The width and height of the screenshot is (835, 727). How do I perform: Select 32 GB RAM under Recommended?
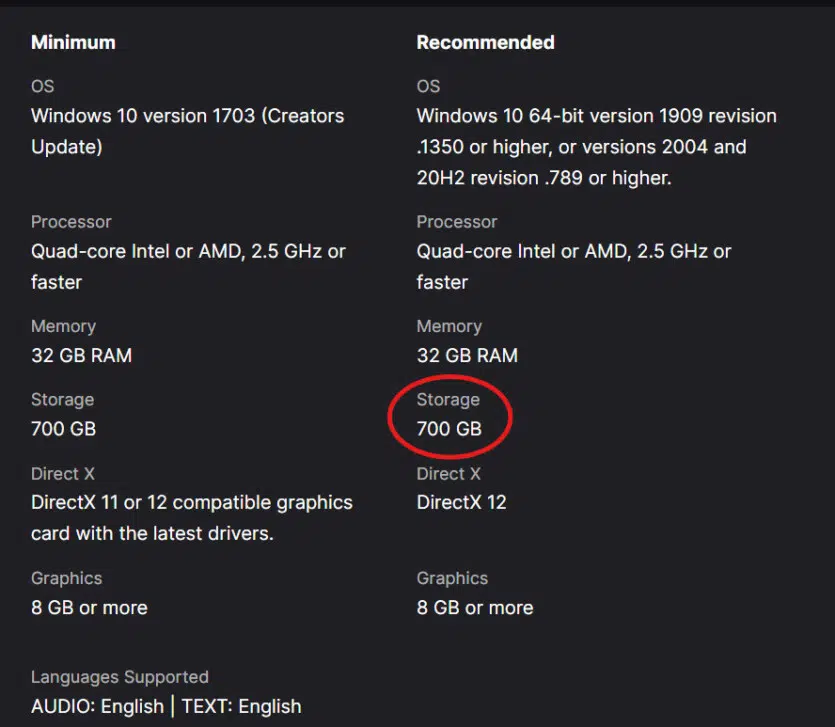467,356
